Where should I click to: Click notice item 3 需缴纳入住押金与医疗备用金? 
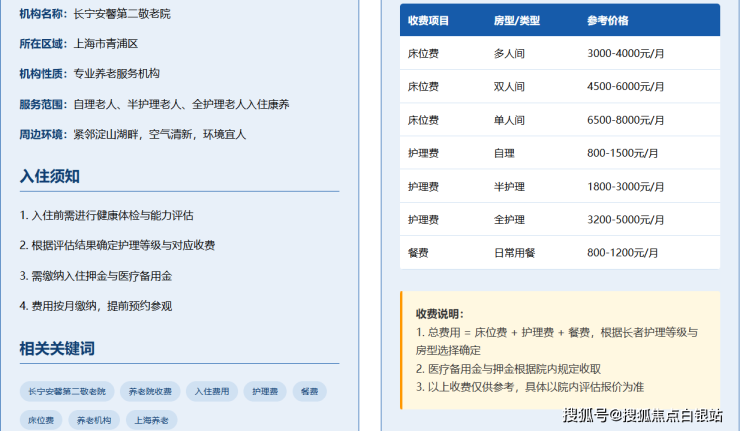point(96,276)
